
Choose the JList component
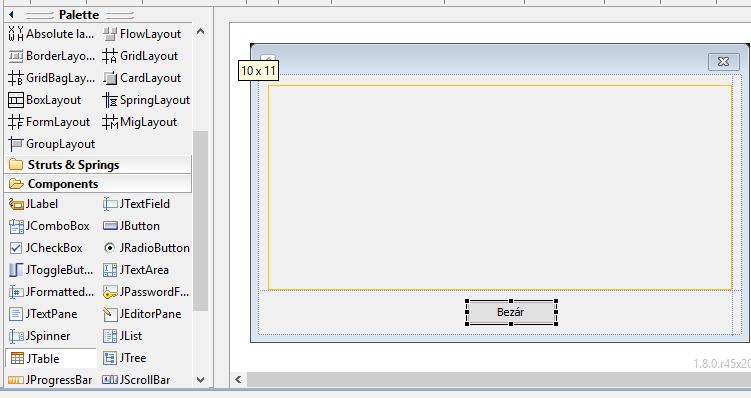(x=123, y=336)
